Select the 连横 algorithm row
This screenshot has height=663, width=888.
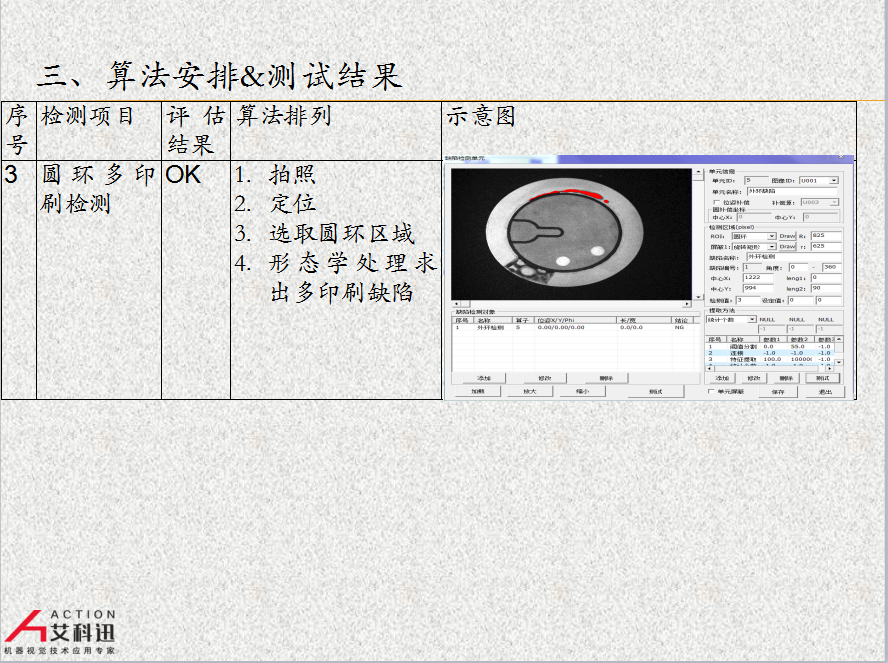(x=770, y=353)
